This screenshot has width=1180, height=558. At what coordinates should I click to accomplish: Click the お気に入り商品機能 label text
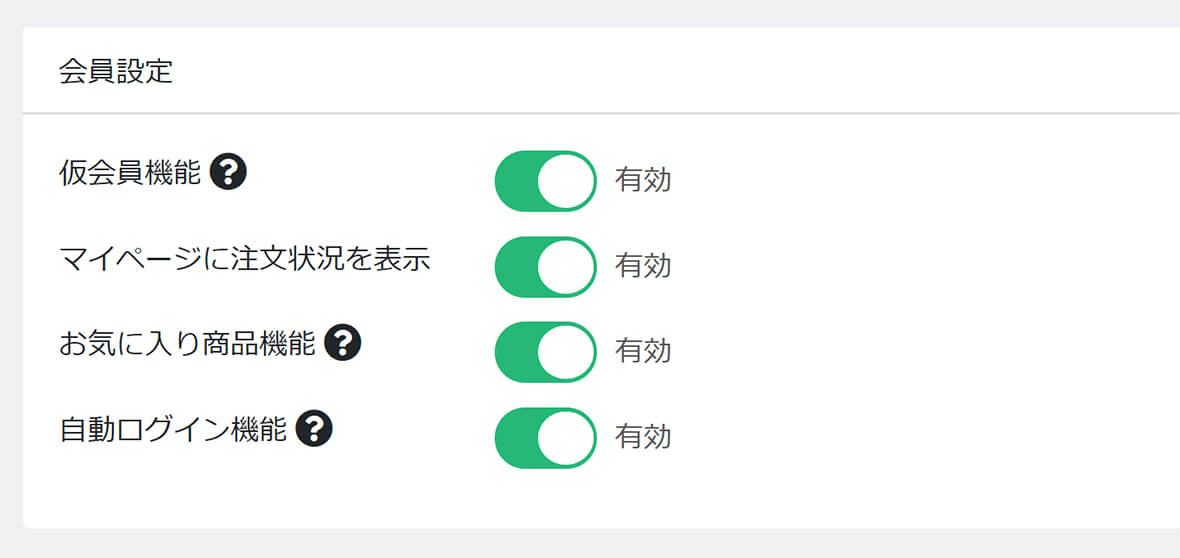point(187,344)
